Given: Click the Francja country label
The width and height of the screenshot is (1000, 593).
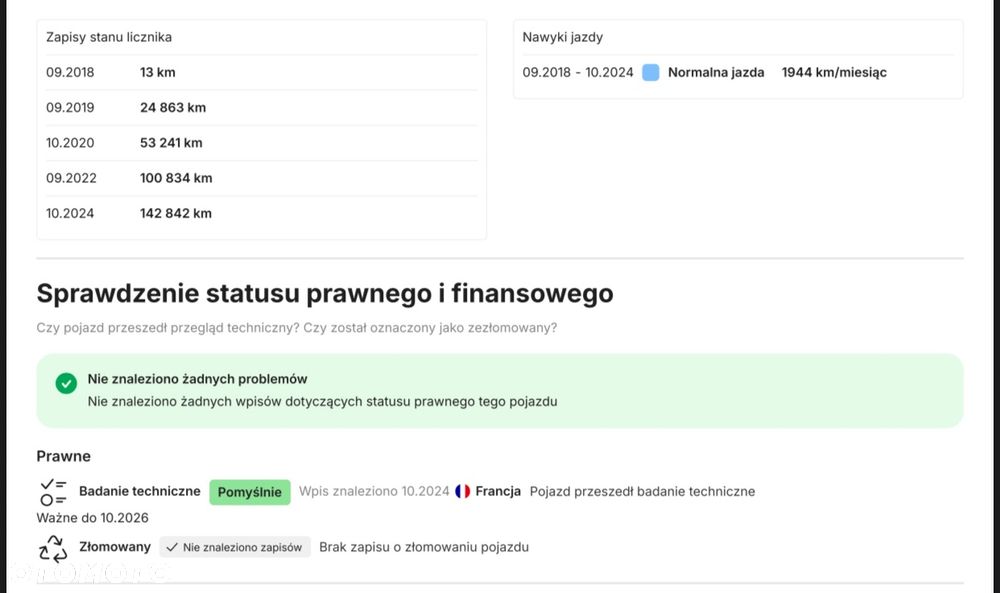Looking at the screenshot, I should [498, 492].
